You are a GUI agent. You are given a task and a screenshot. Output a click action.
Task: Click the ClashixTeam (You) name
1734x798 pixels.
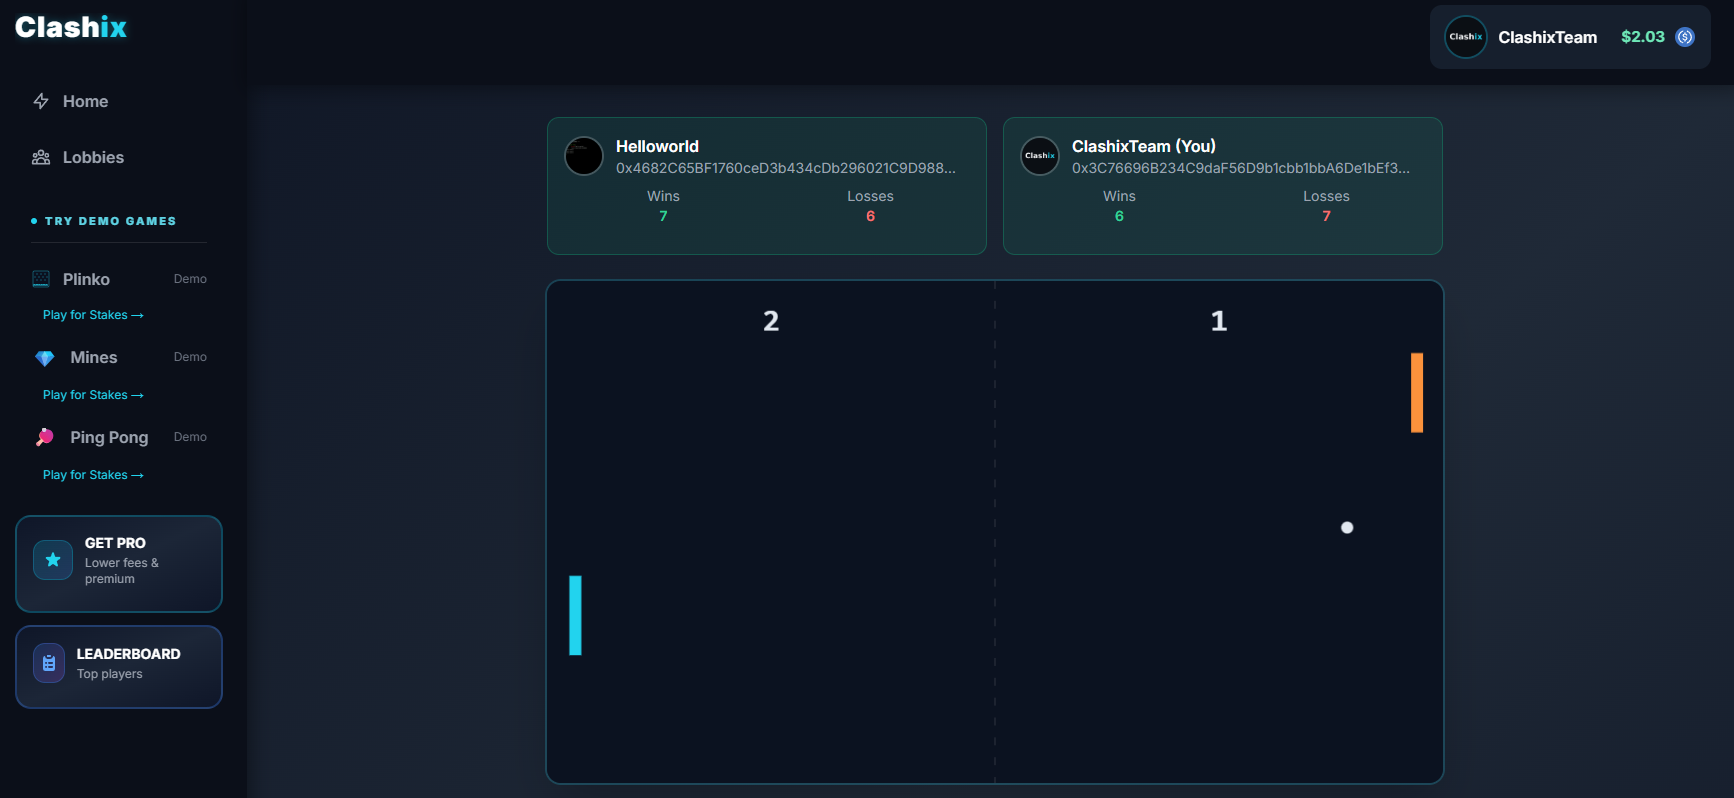coord(1144,146)
